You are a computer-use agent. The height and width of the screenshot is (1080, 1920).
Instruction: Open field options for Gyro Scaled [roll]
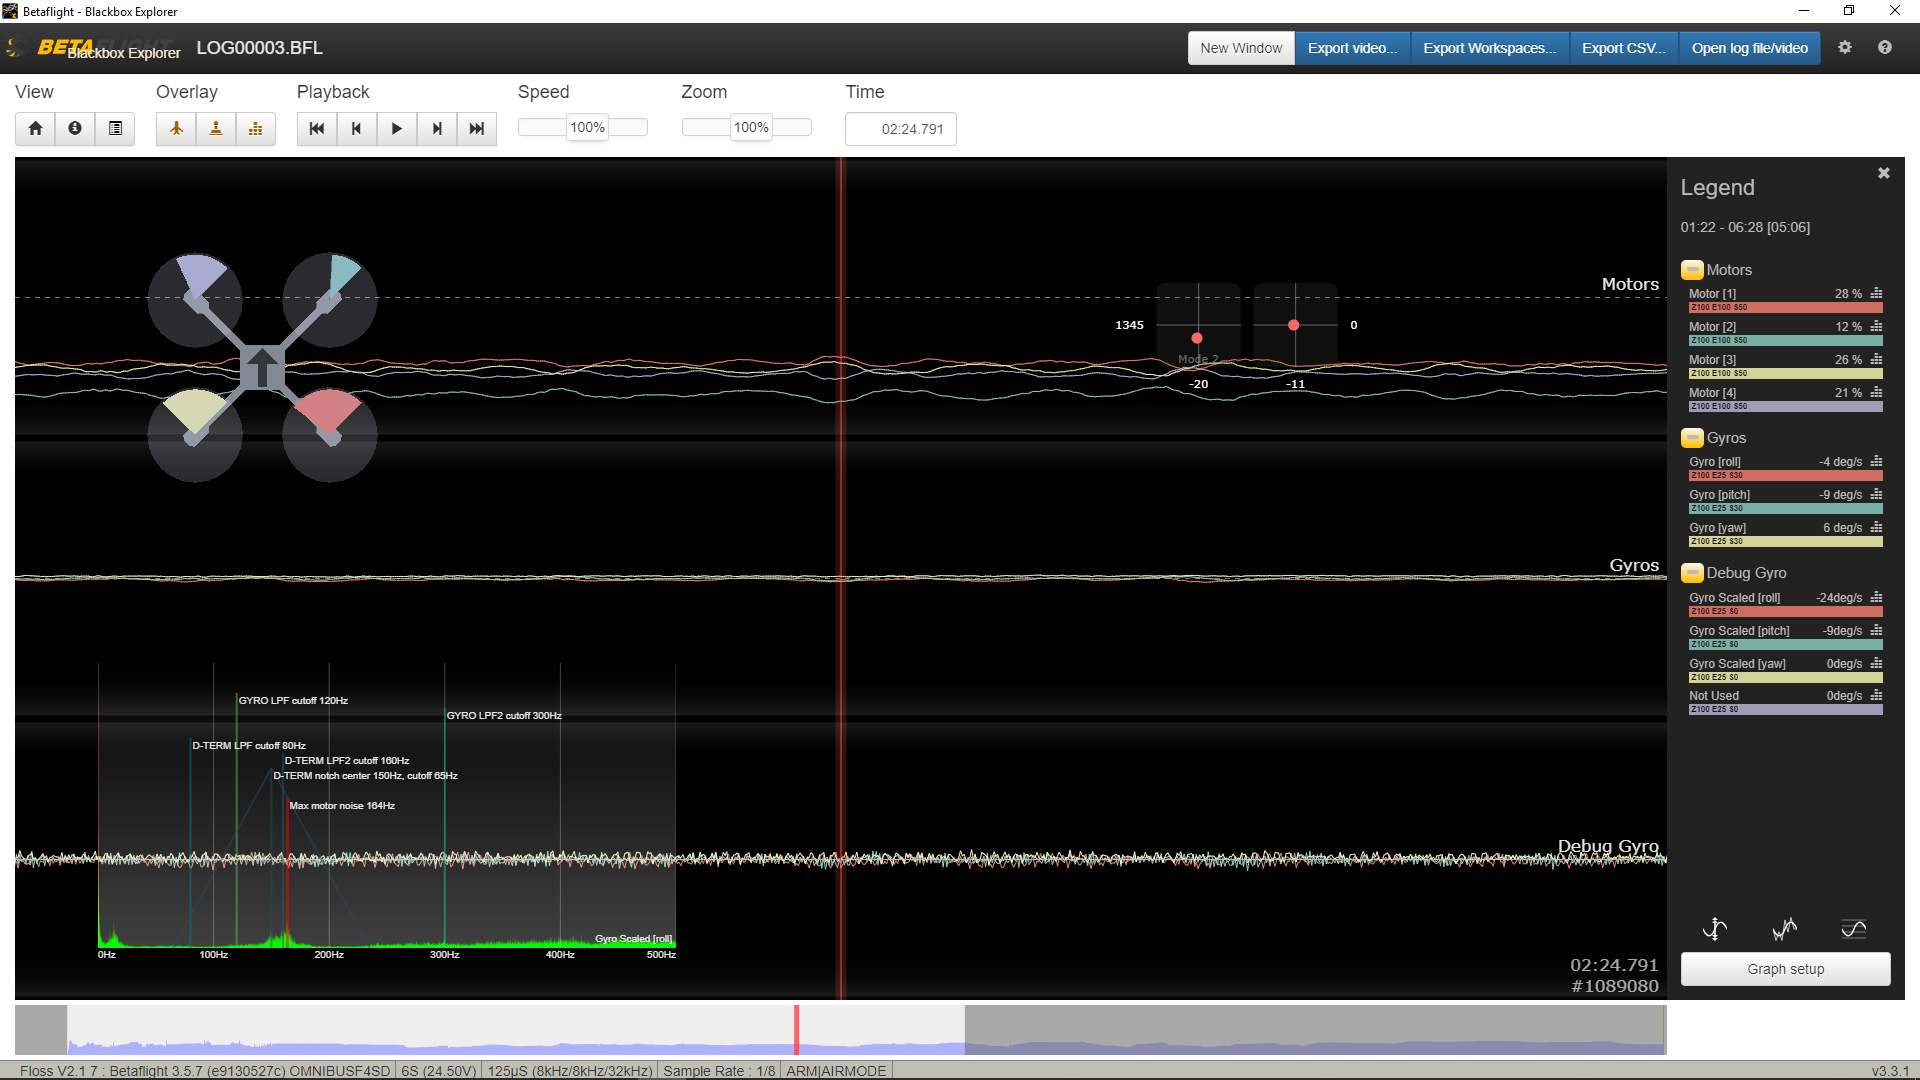(x=1878, y=597)
